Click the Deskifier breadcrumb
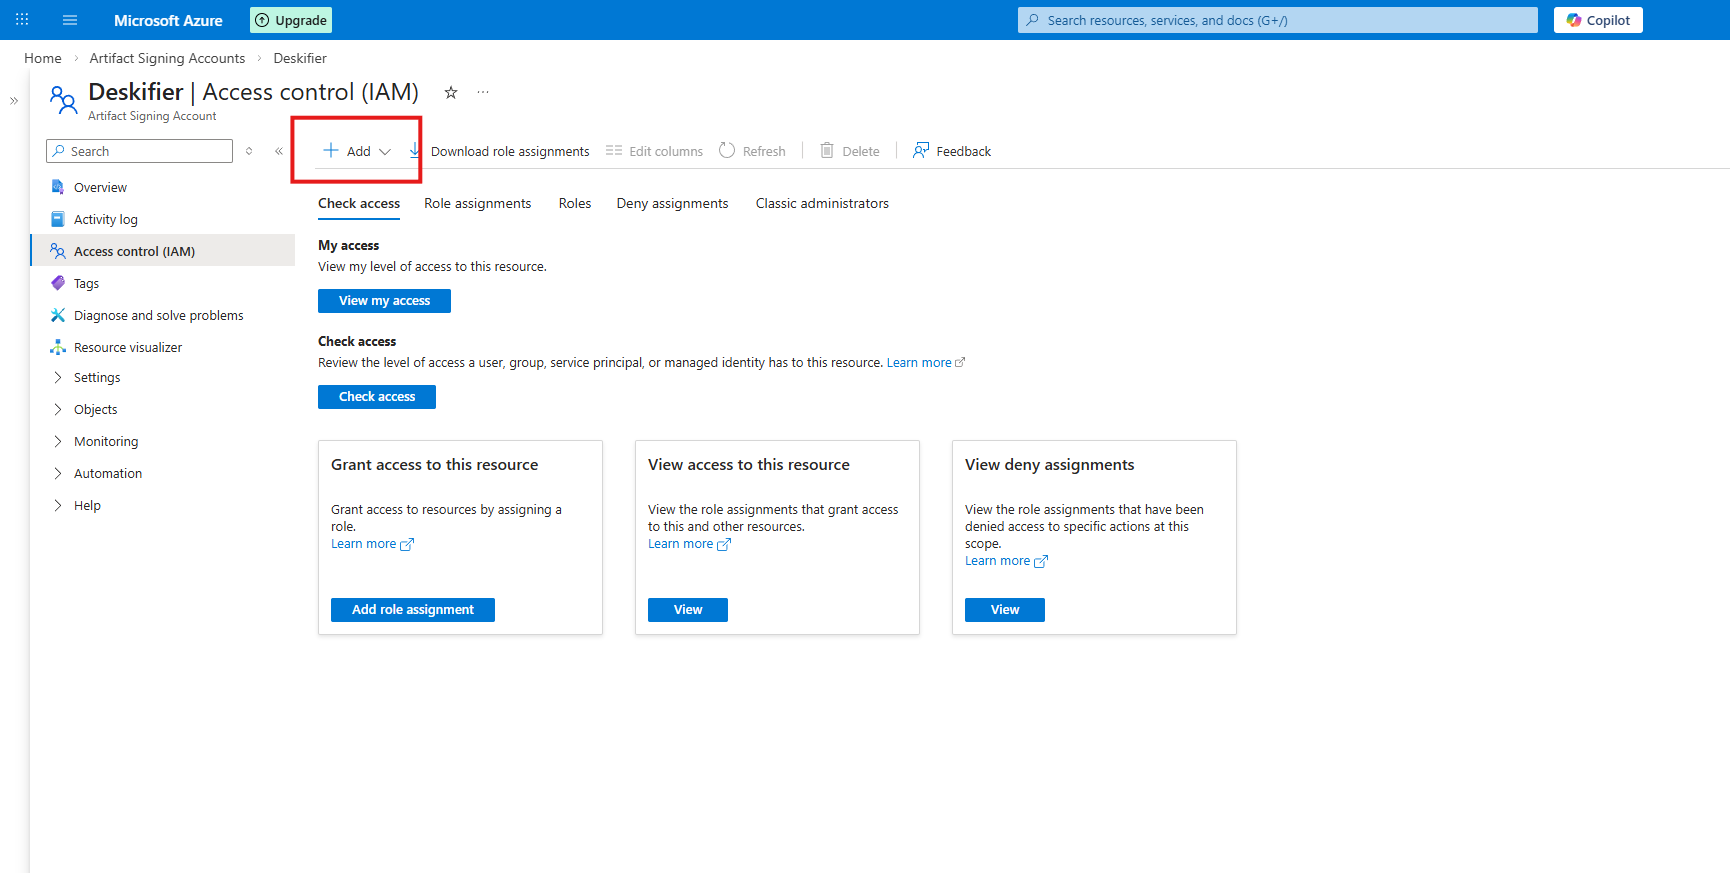 300,58
